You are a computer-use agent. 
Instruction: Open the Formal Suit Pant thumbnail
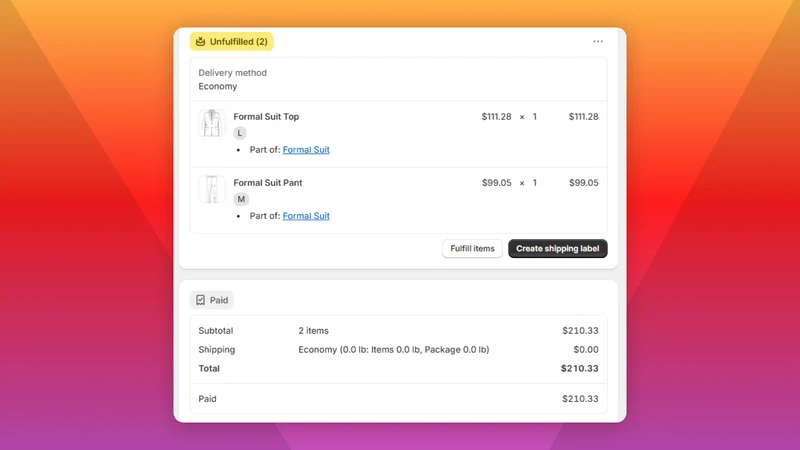[212, 189]
